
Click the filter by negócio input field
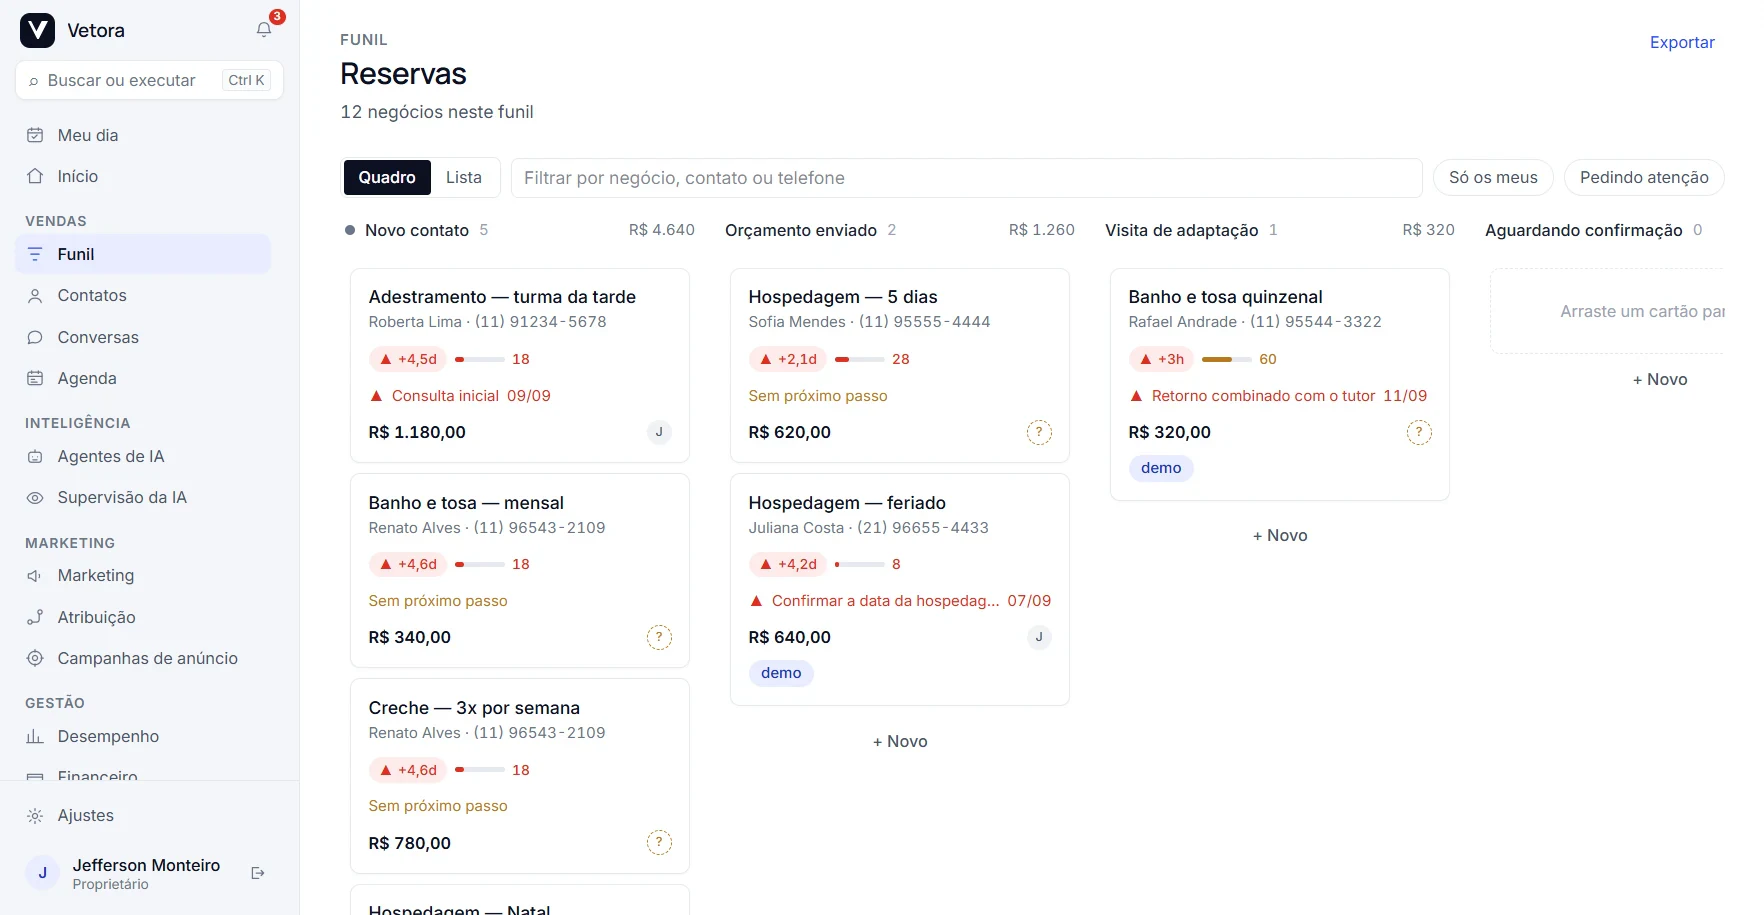pos(967,178)
